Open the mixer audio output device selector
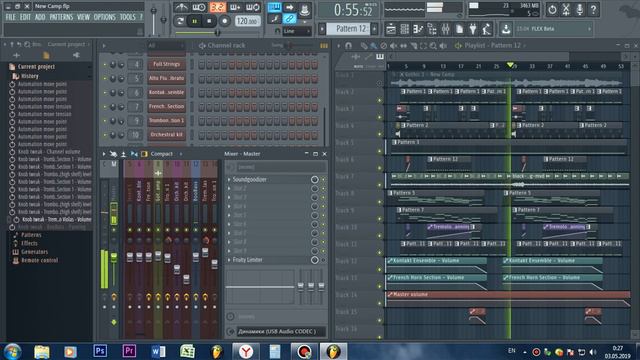 coord(281,331)
